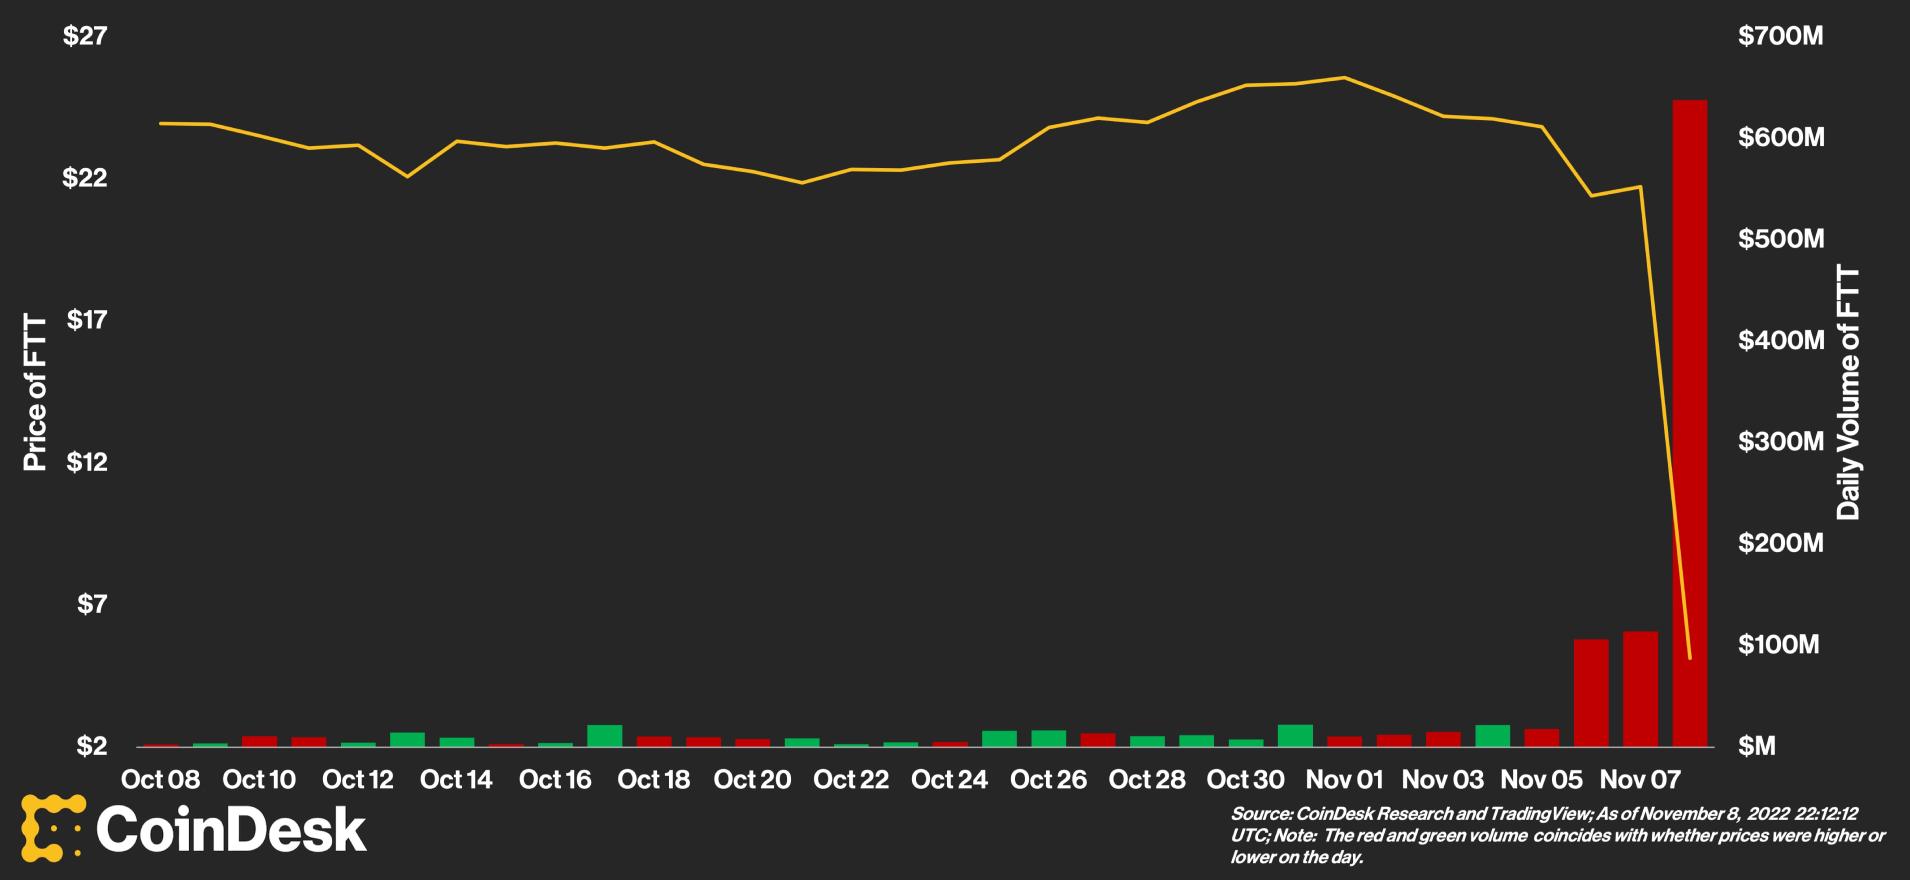Click the green volume bar for Oct 31
This screenshot has height=880, width=1910.
coord(1295,735)
